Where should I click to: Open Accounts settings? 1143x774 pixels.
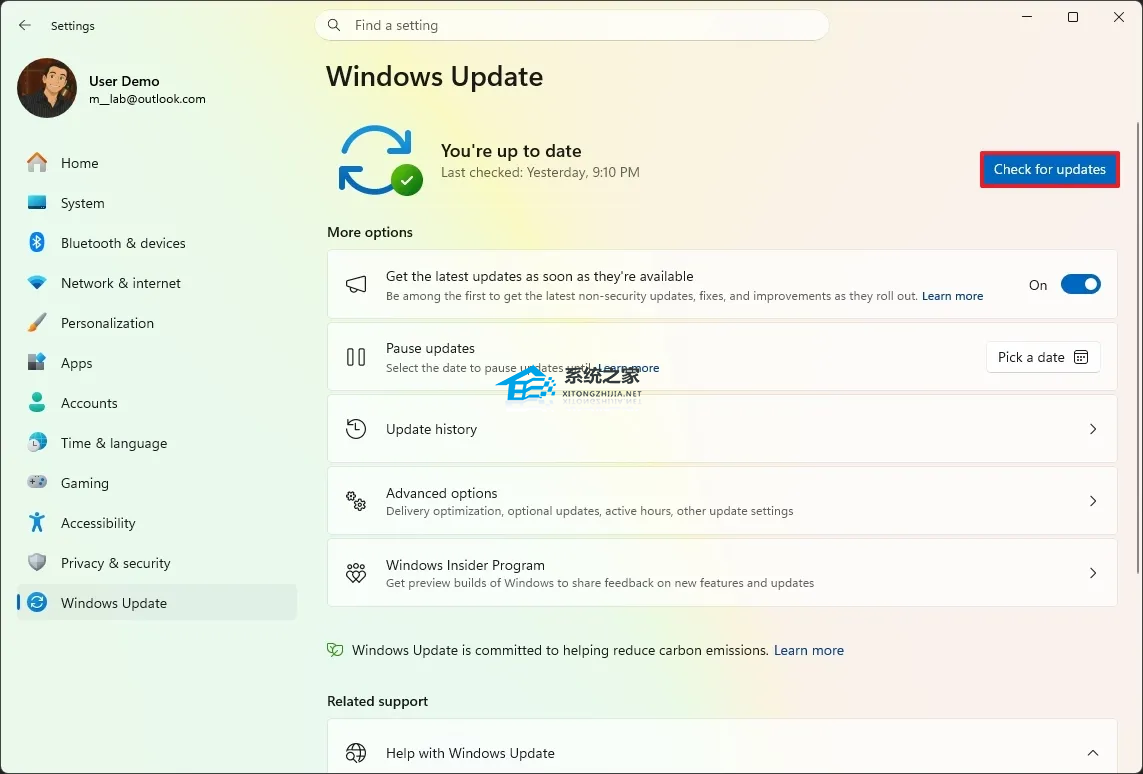coord(156,403)
